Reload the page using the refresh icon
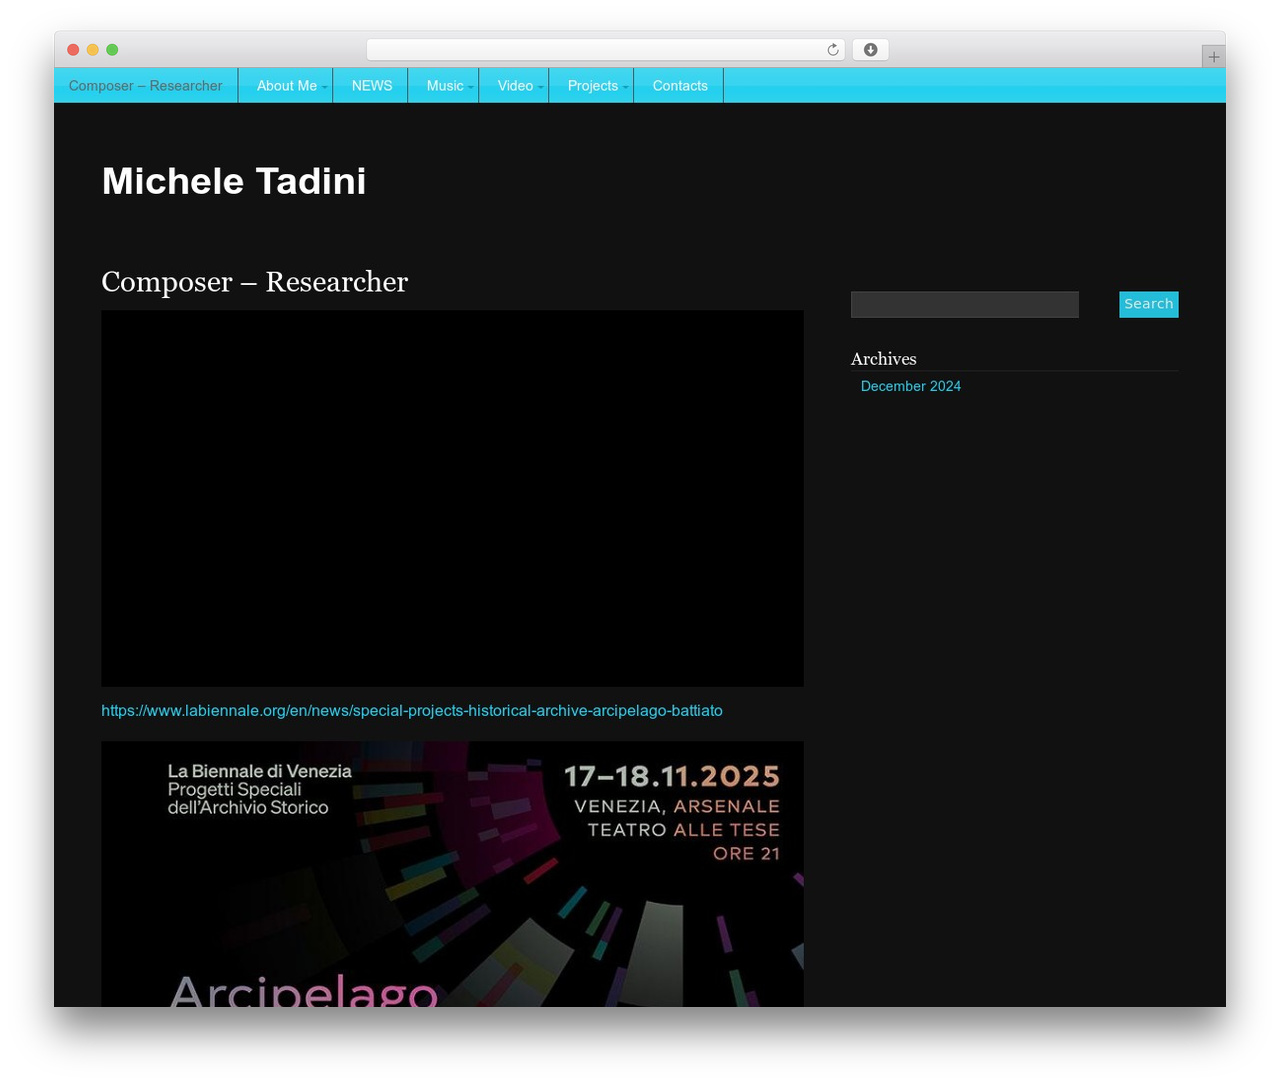Screen dimensions: 1280x1084 832,50
